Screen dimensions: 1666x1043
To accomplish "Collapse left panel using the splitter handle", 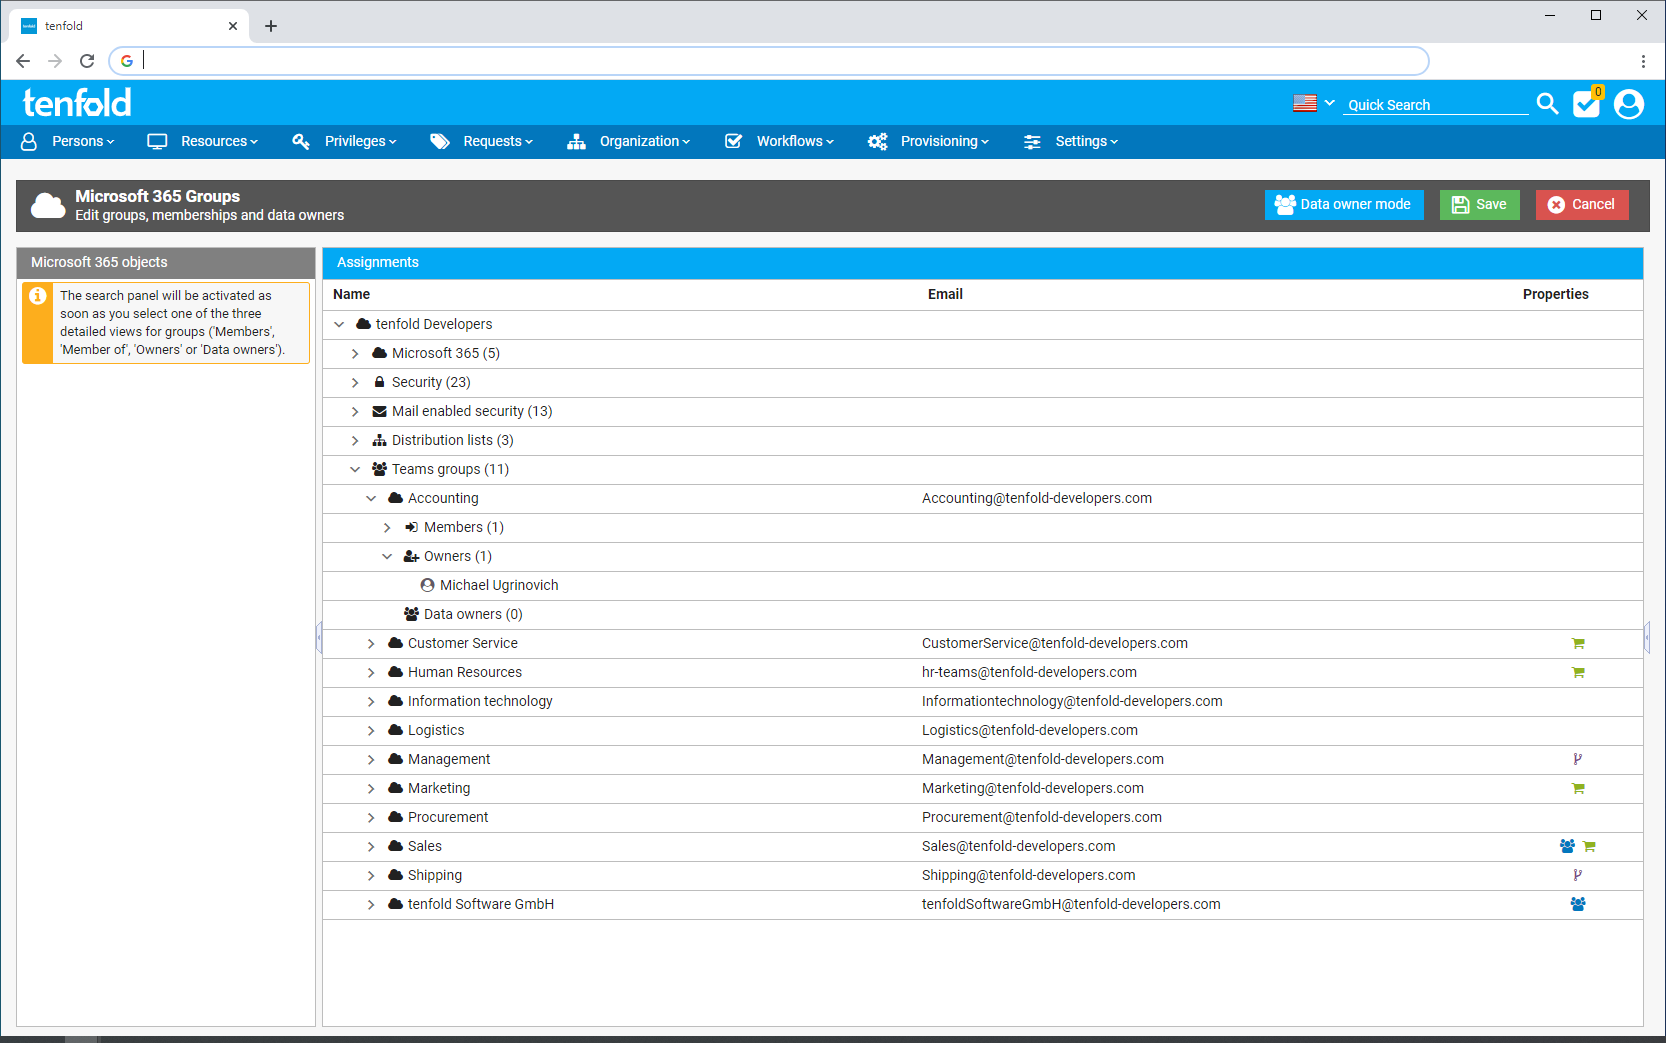I will point(319,637).
